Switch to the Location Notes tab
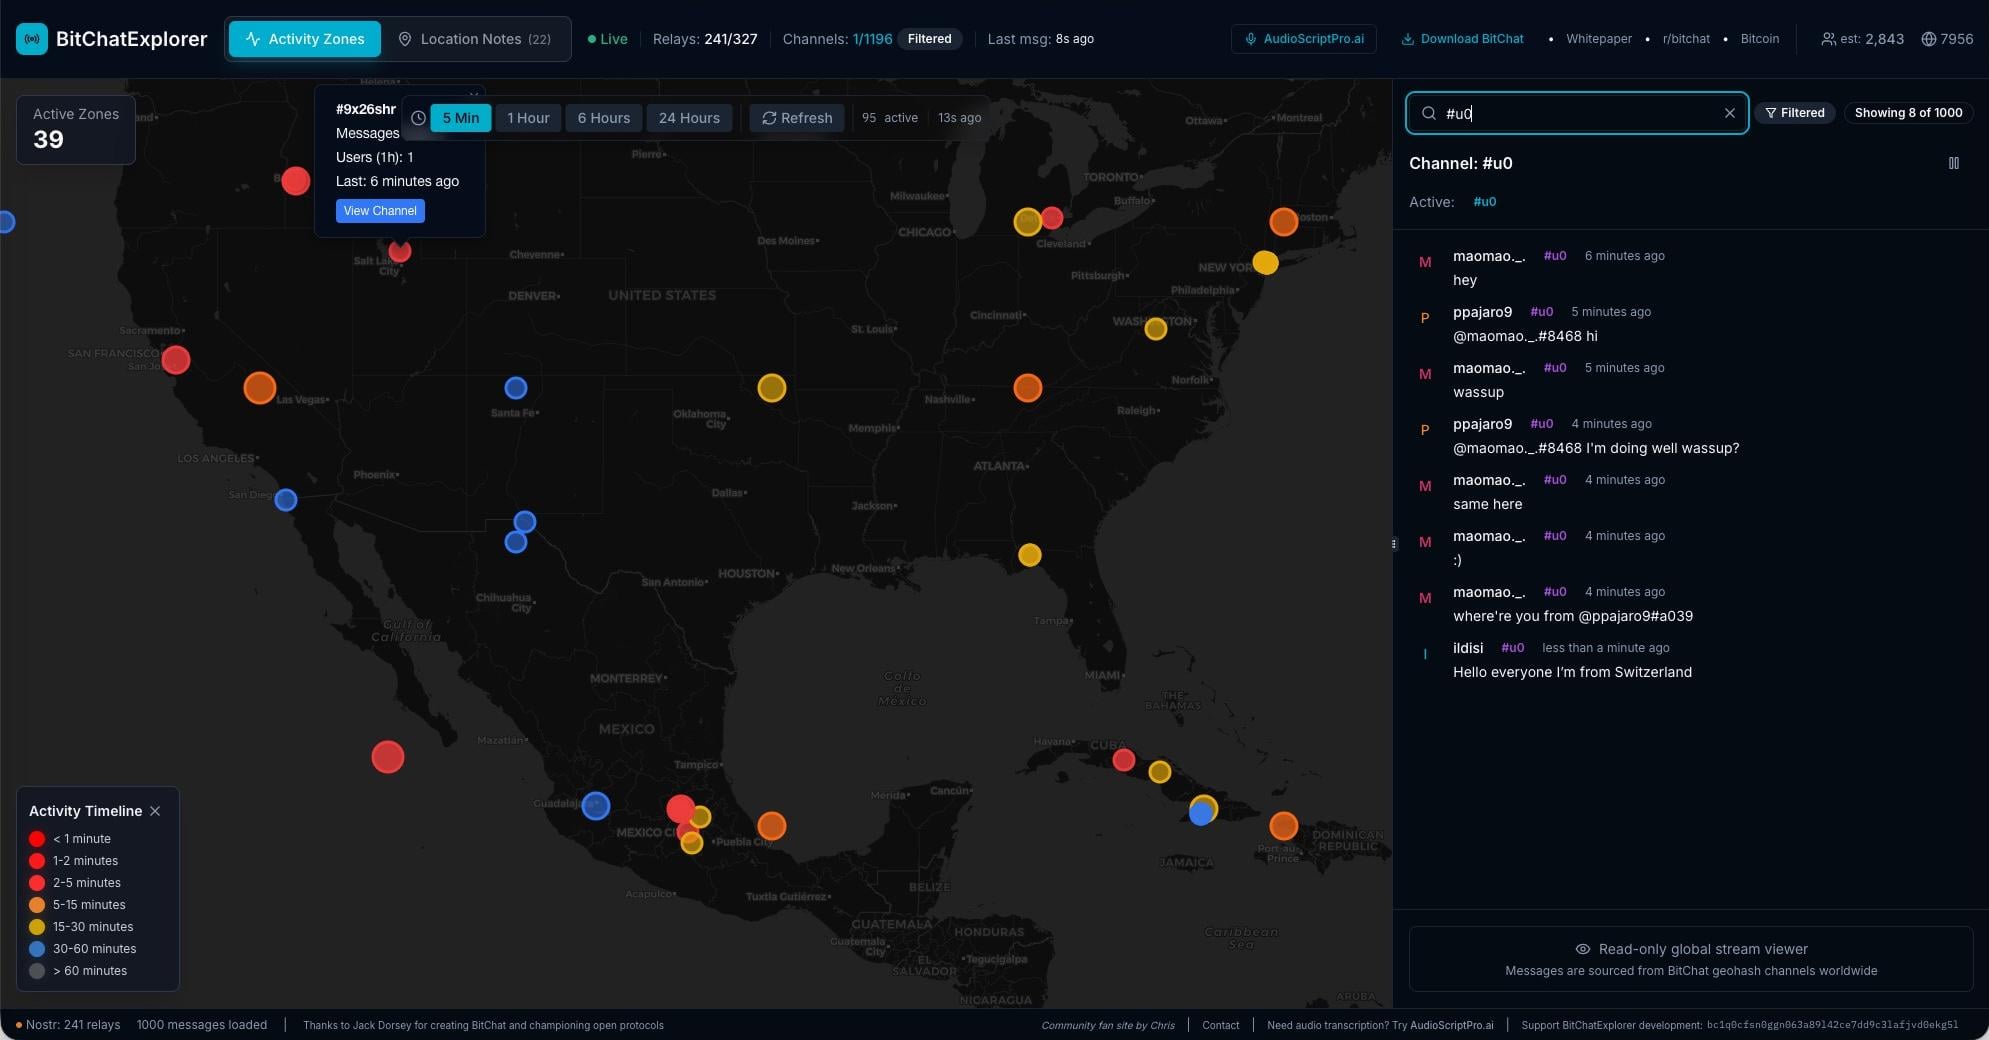Viewport: 1989px width, 1040px height. pos(474,39)
